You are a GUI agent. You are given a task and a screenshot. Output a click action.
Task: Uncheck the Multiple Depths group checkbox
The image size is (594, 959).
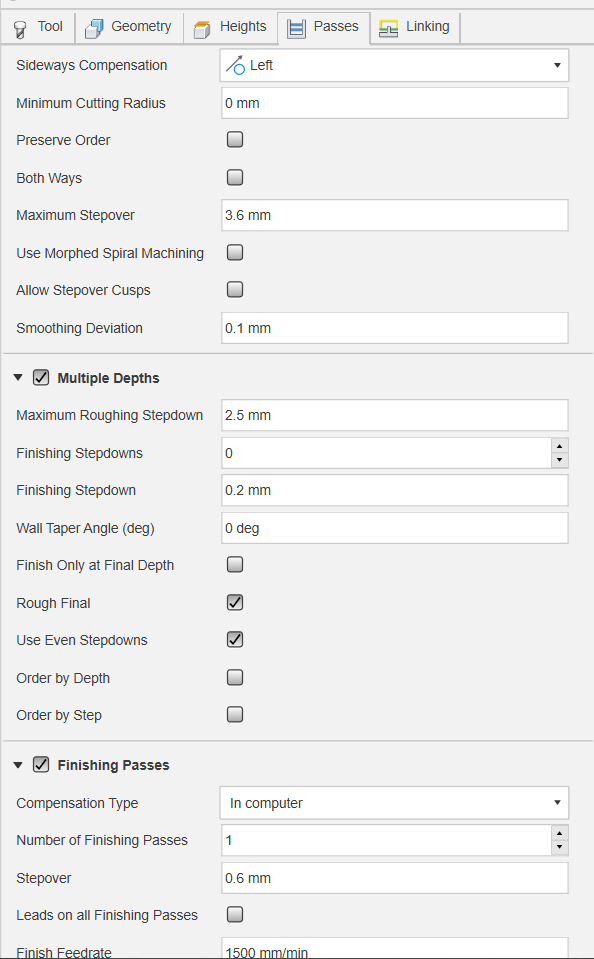click(41, 377)
